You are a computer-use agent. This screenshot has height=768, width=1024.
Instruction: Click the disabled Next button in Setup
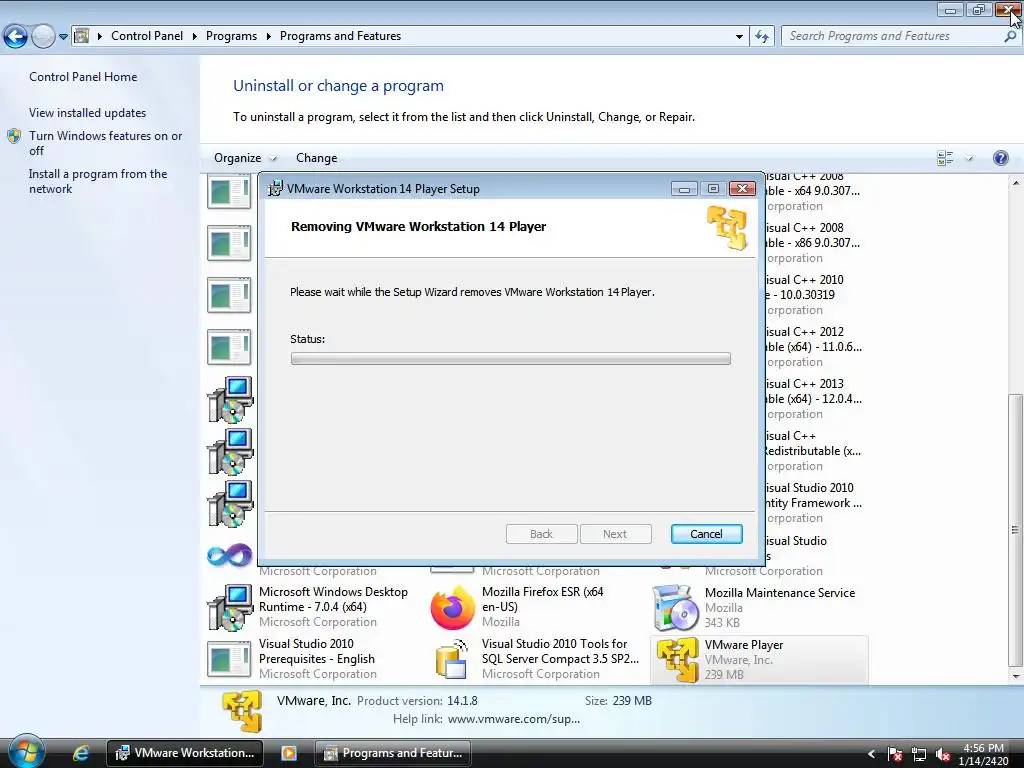point(615,534)
